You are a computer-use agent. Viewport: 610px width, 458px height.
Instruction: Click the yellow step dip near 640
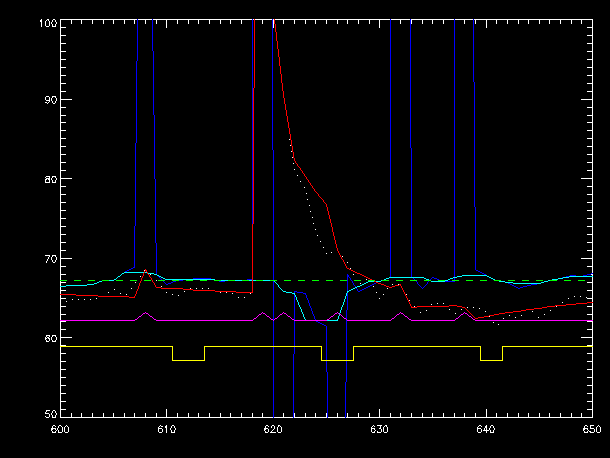[x=492, y=360]
